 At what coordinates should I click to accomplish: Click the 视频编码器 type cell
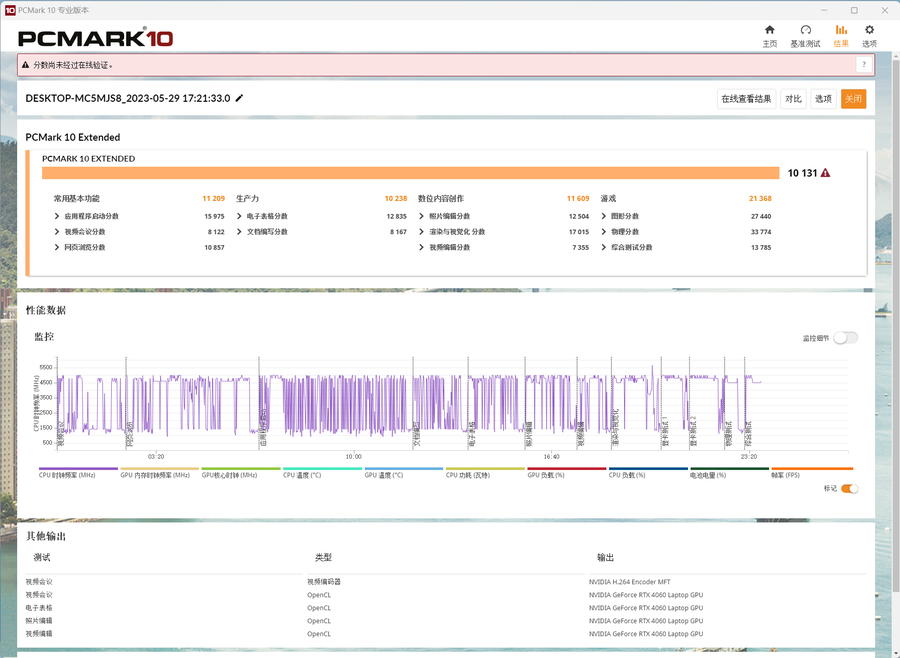point(324,582)
